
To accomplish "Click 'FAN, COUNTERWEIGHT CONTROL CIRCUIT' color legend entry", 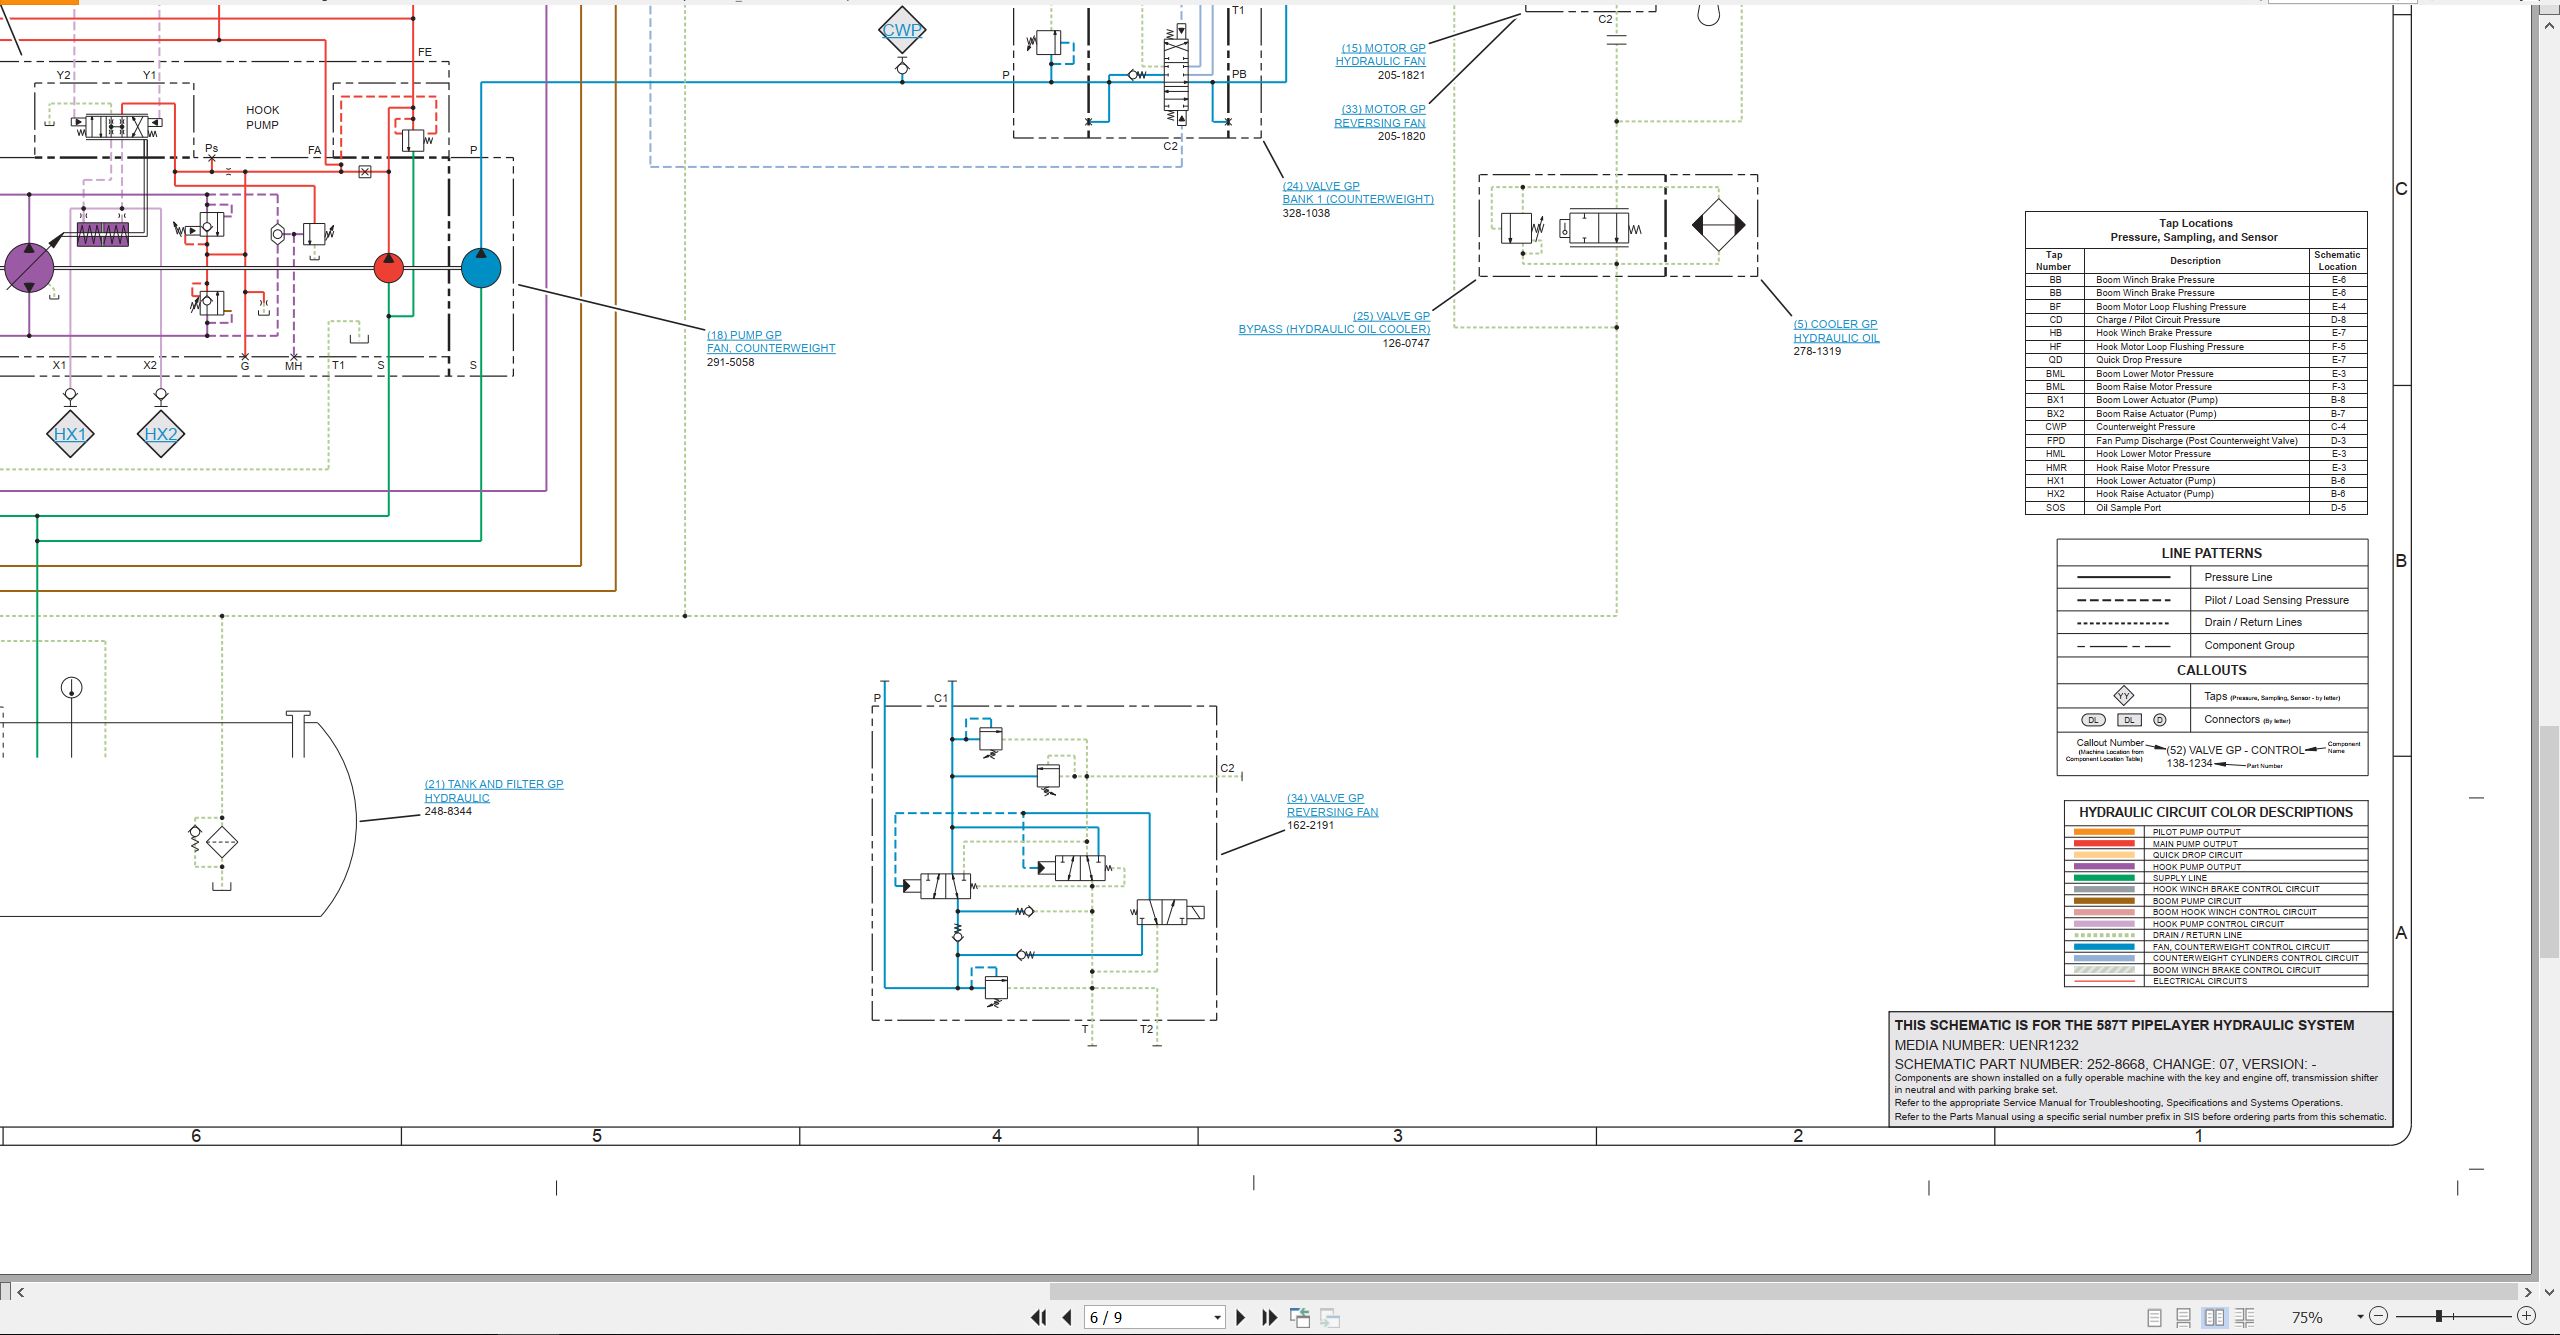I will pyautogui.click(x=2216, y=947).
